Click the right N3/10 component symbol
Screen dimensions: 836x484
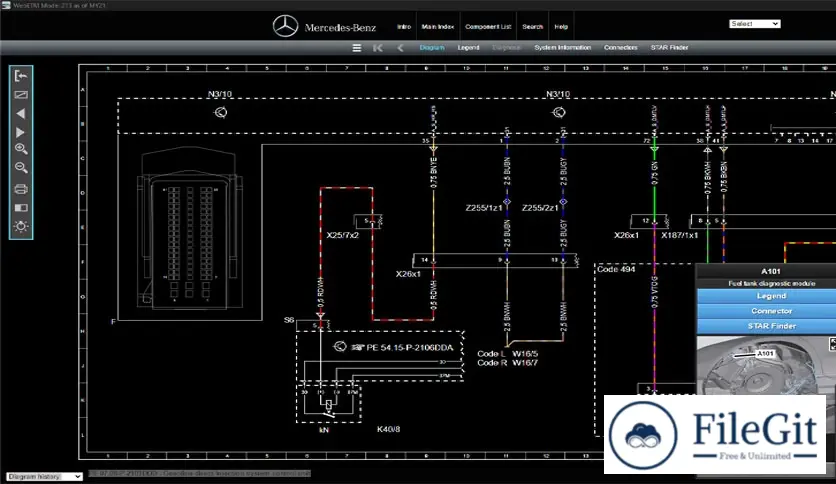pyautogui.click(x=559, y=112)
